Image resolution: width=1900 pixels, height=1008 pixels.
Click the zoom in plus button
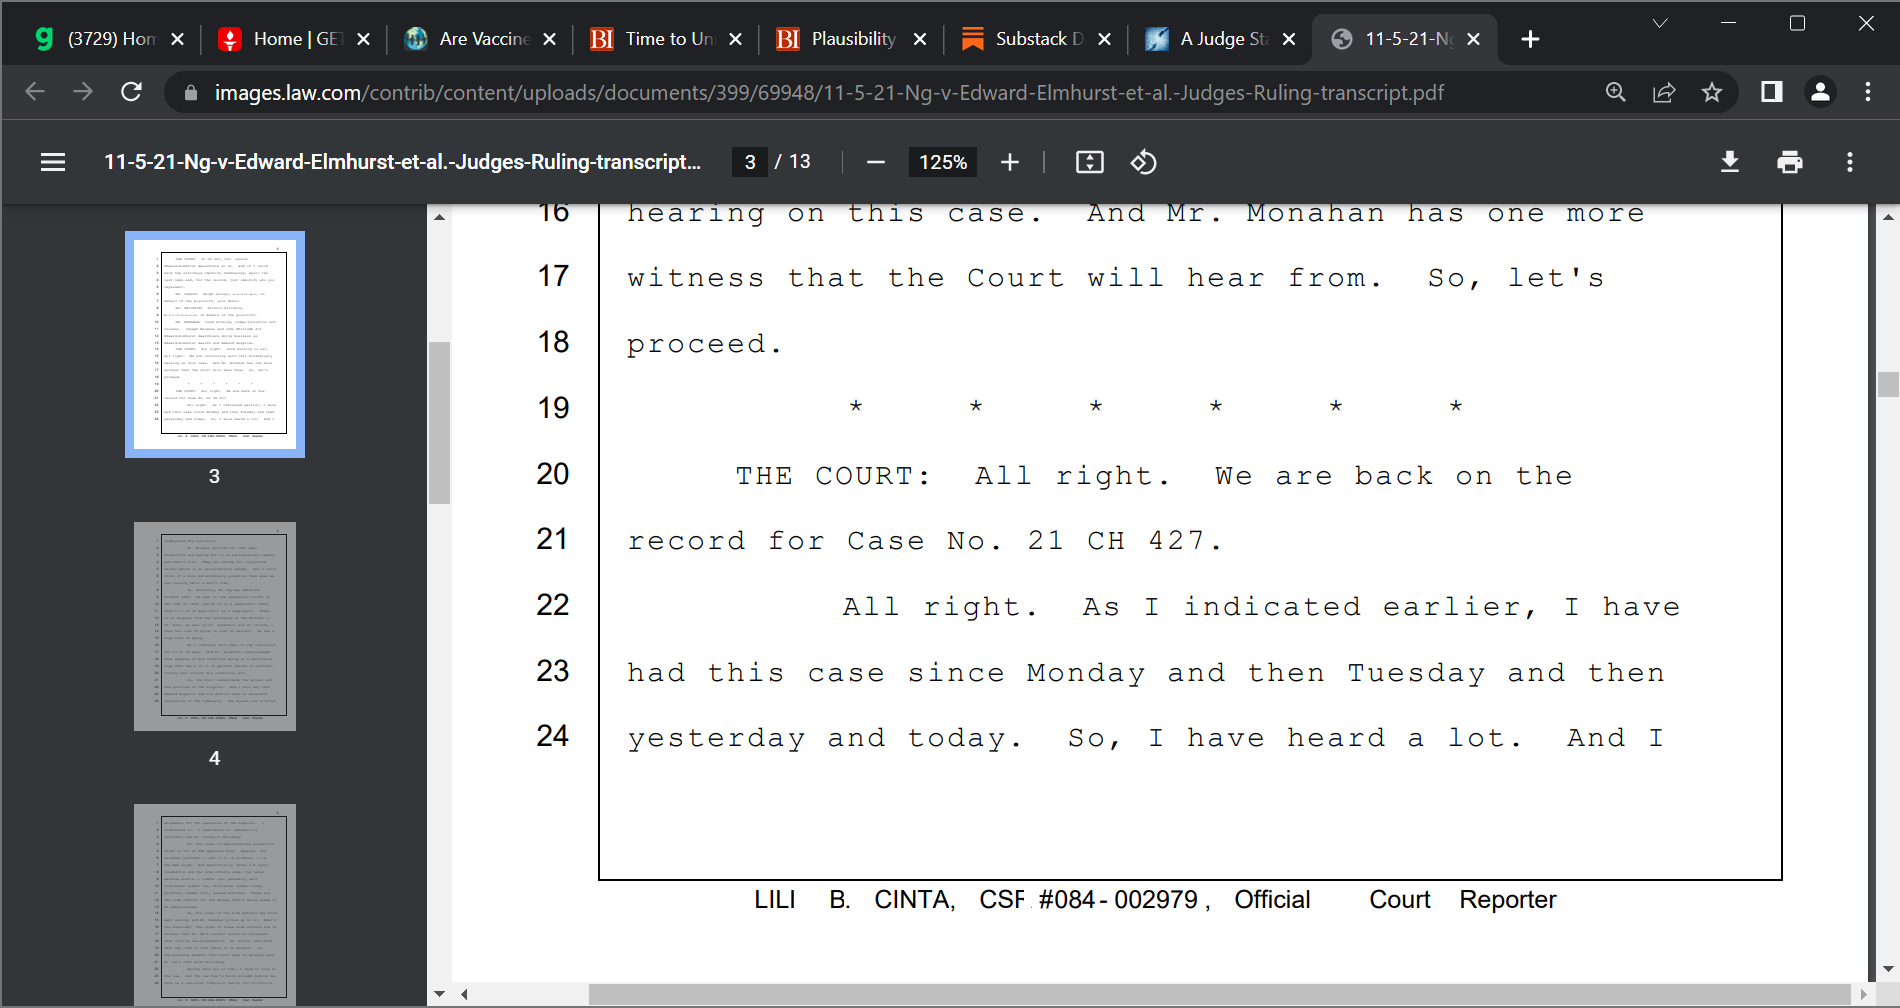click(x=1010, y=162)
